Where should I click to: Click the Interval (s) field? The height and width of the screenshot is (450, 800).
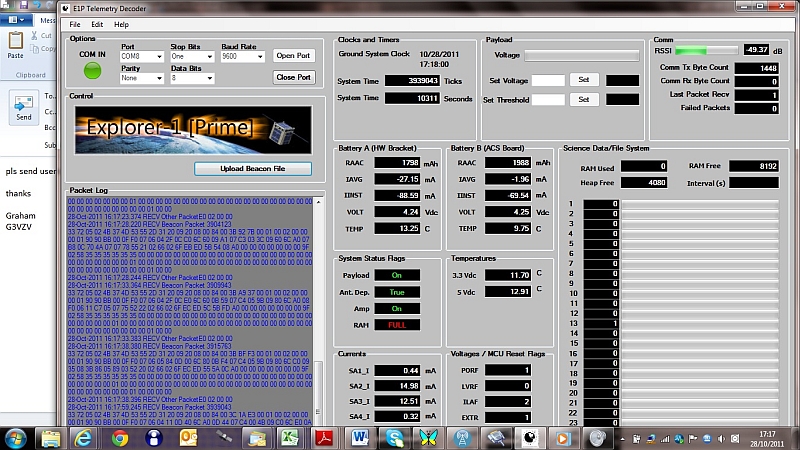click(754, 183)
